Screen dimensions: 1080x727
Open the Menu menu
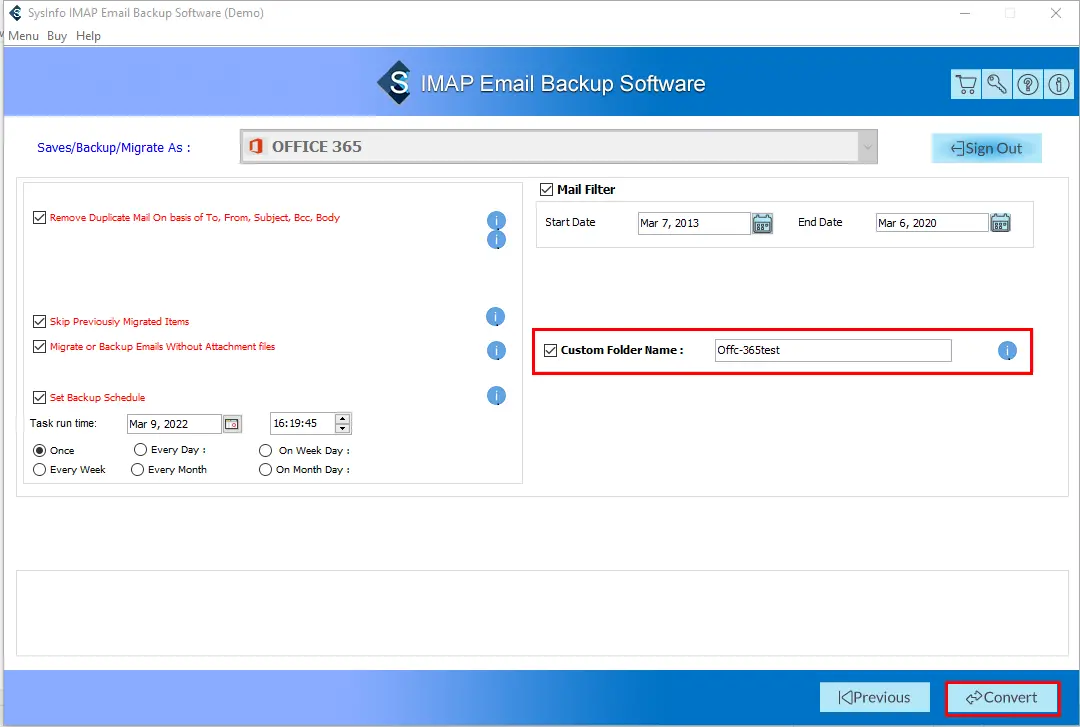point(23,36)
